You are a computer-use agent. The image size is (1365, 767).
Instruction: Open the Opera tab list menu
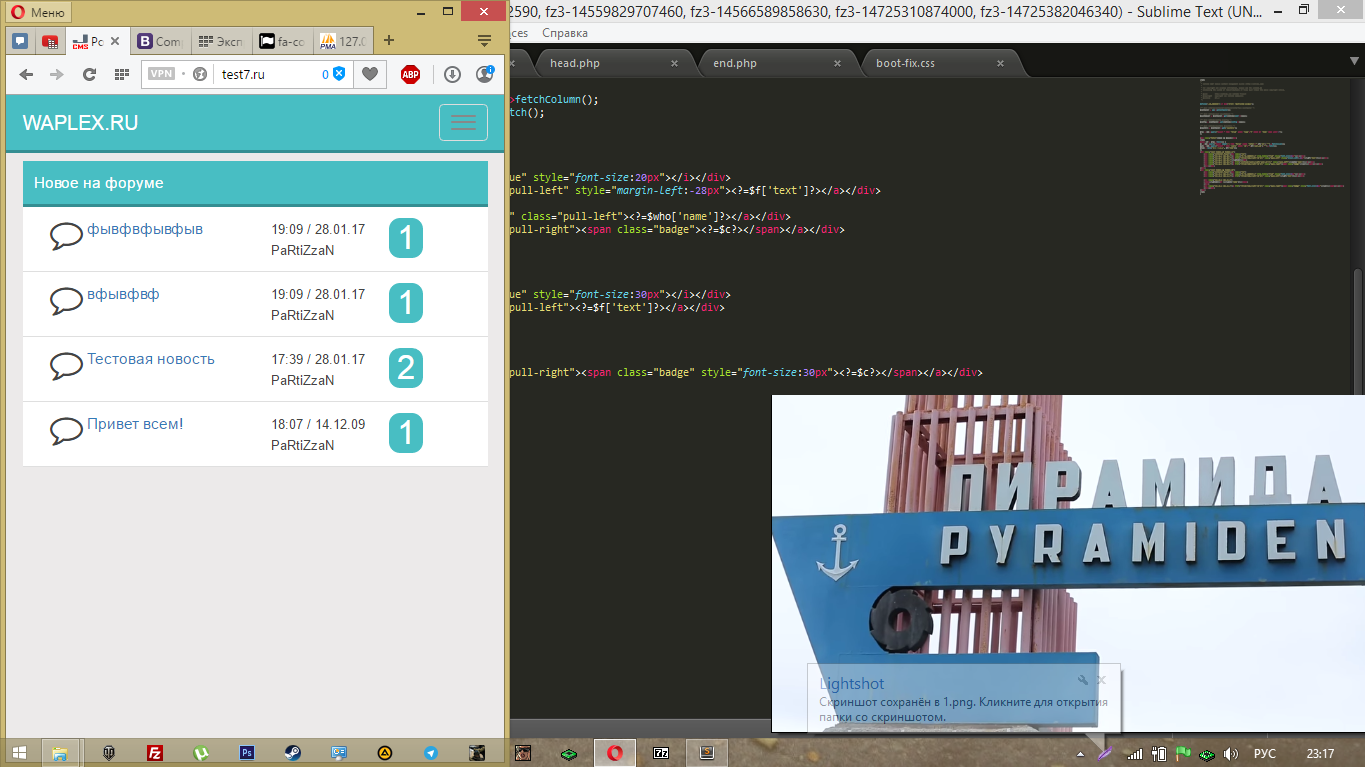coord(484,41)
